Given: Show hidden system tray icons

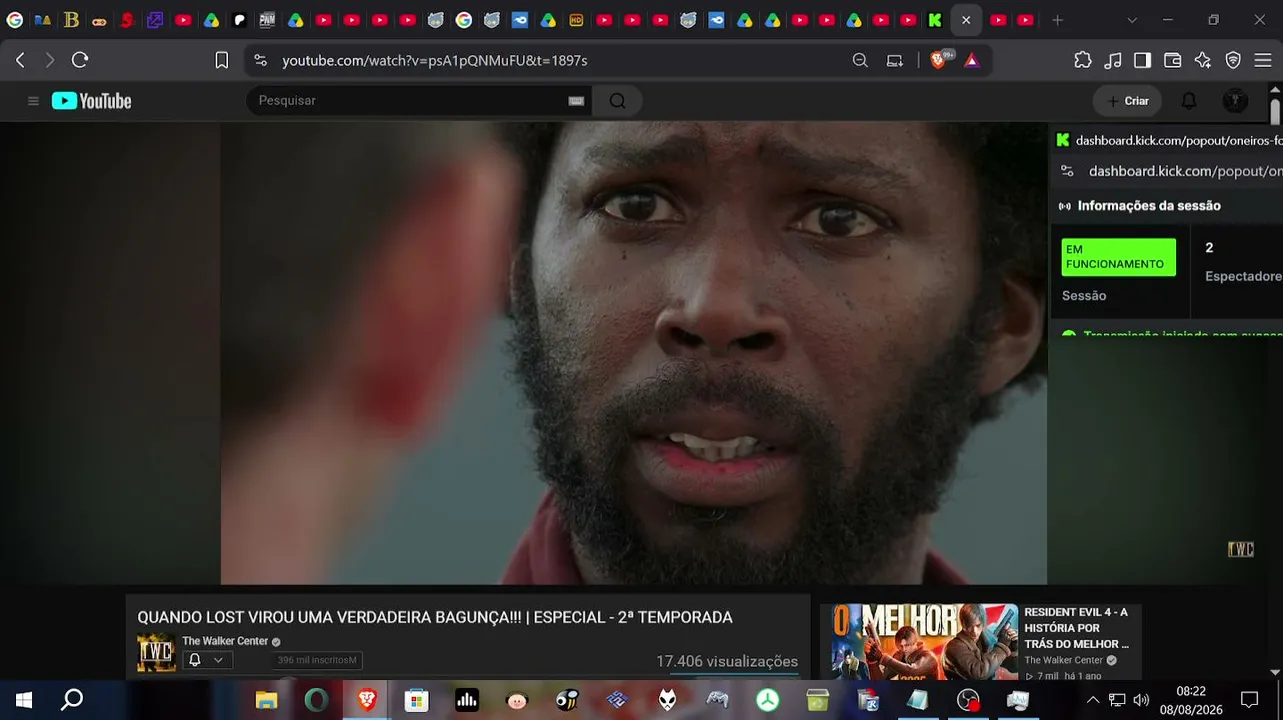Looking at the screenshot, I should pyautogui.click(x=1093, y=700).
